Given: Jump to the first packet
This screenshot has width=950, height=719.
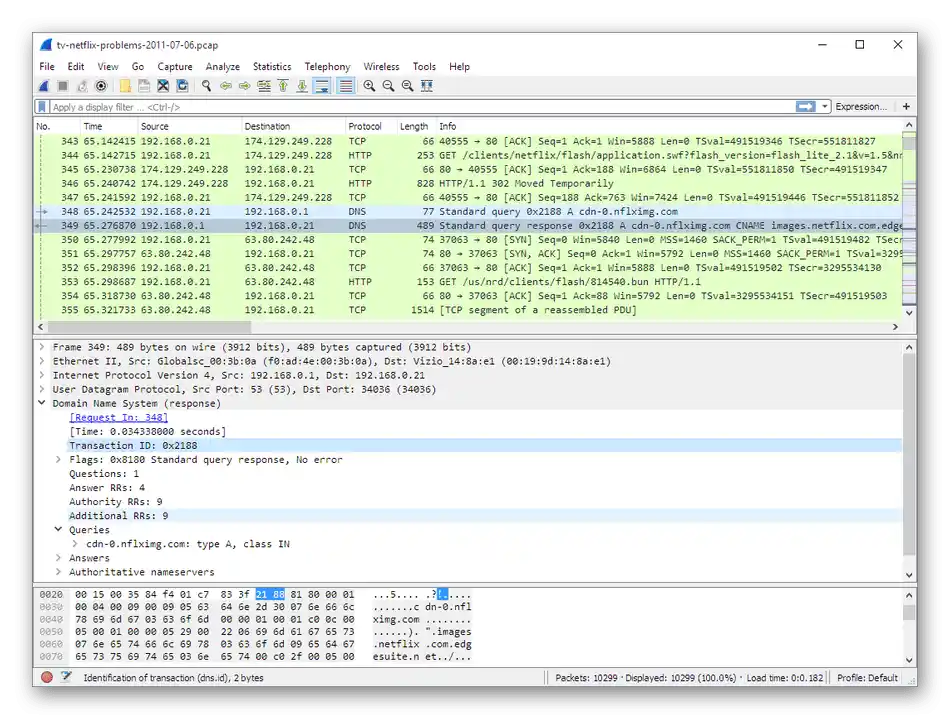Looking at the screenshot, I should (x=283, y=86).
